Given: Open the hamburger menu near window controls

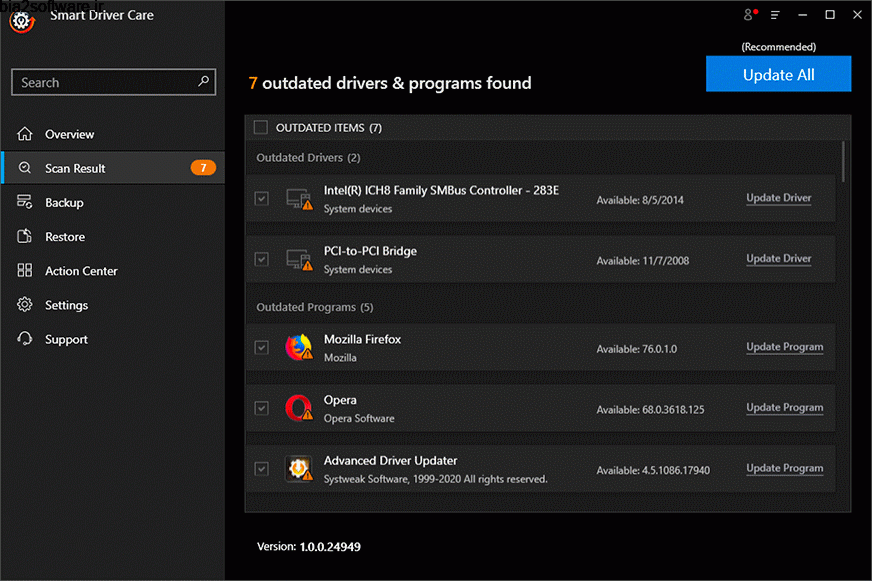Looking at the screenshot, I should pos(775,15).
